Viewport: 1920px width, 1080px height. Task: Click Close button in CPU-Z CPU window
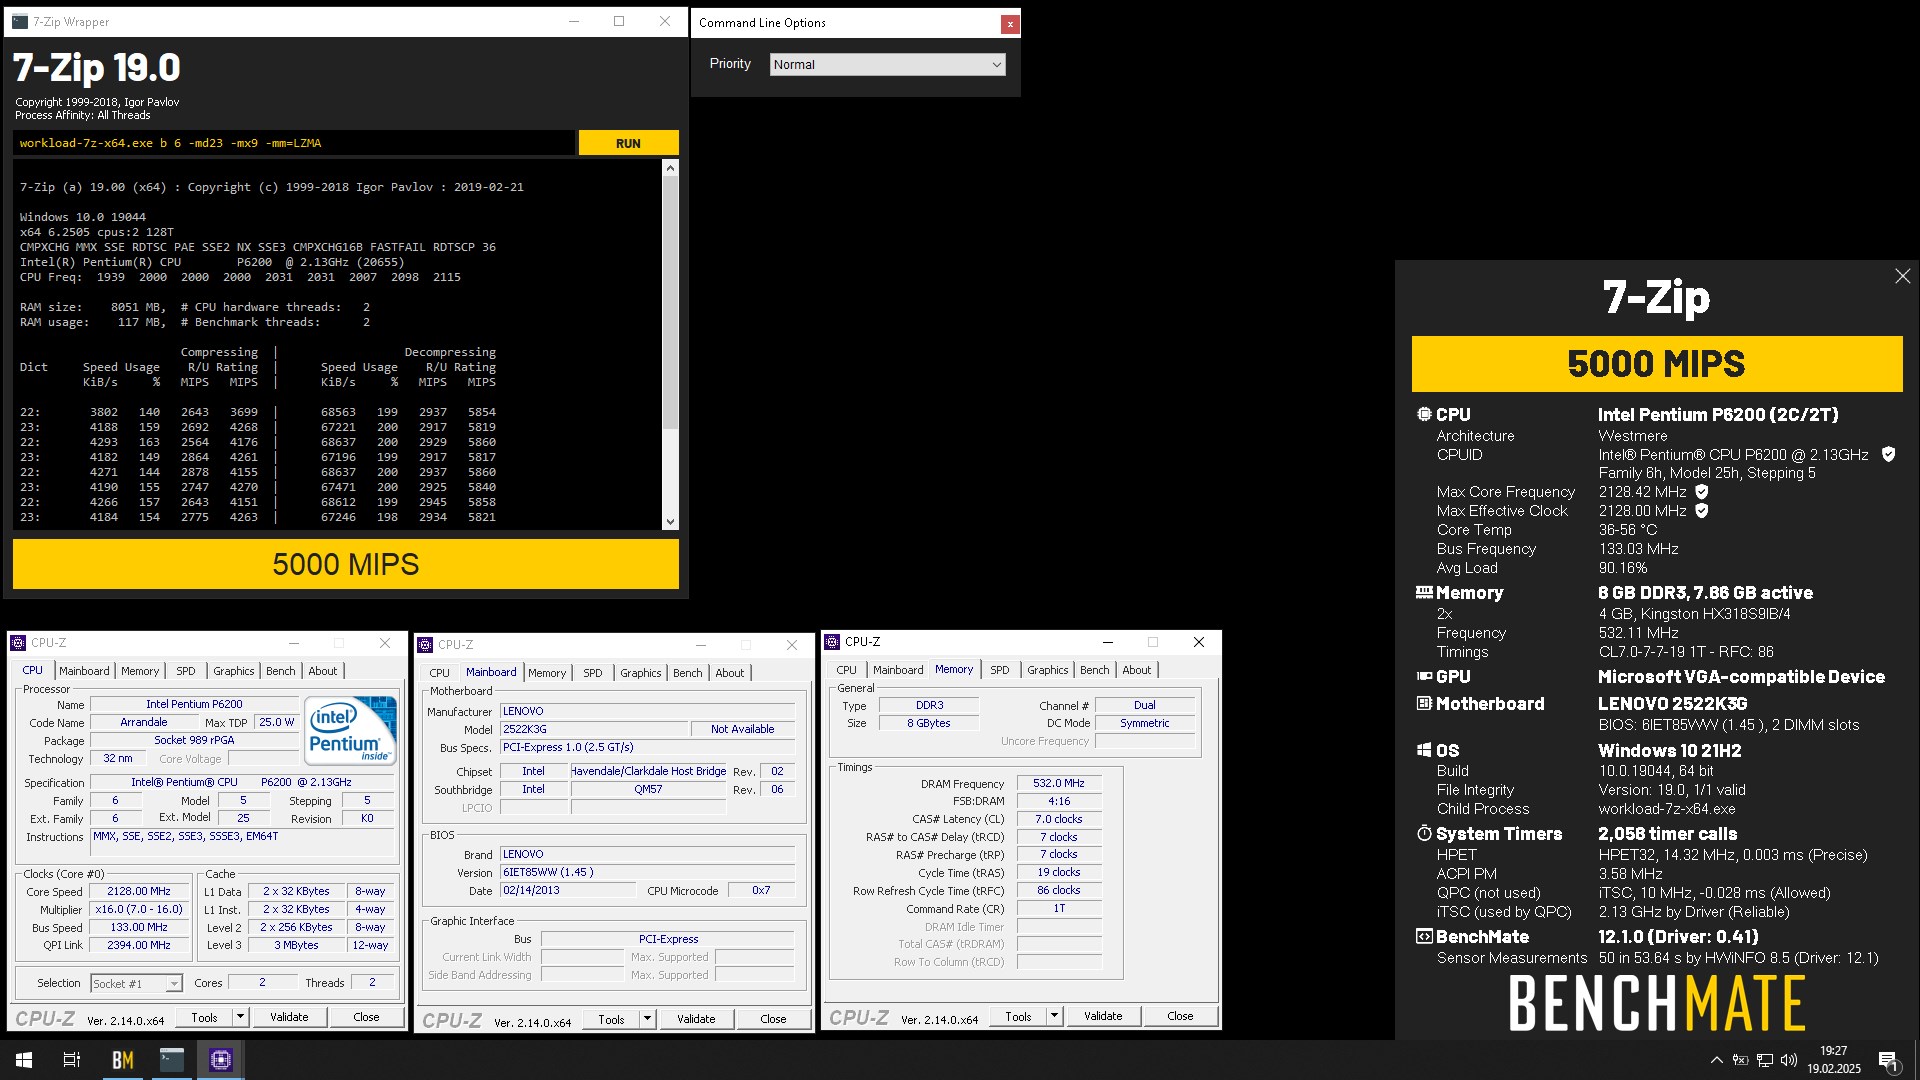click(366, 1017)
